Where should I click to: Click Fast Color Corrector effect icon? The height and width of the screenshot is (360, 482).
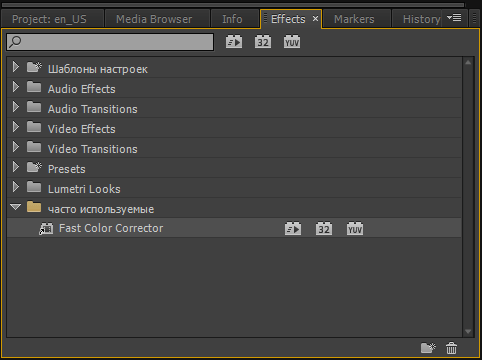[46, 229]
